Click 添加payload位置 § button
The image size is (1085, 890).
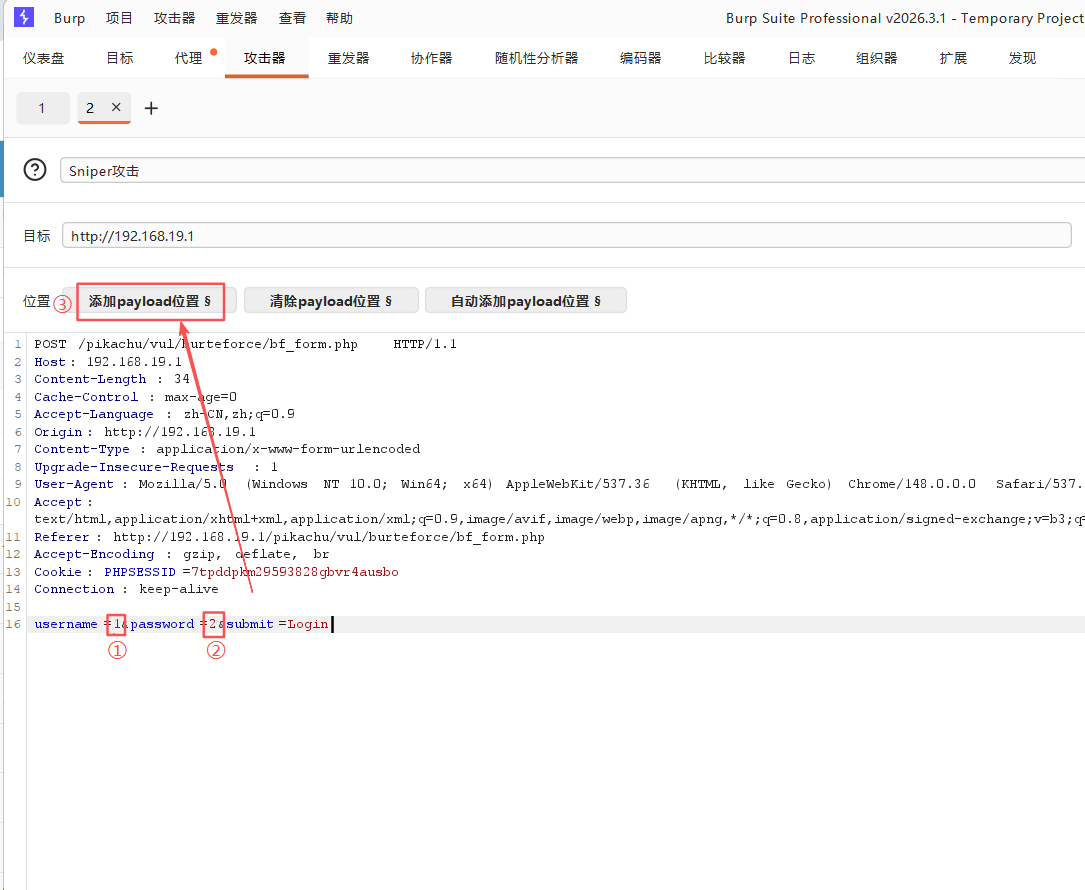coord(149,301)
